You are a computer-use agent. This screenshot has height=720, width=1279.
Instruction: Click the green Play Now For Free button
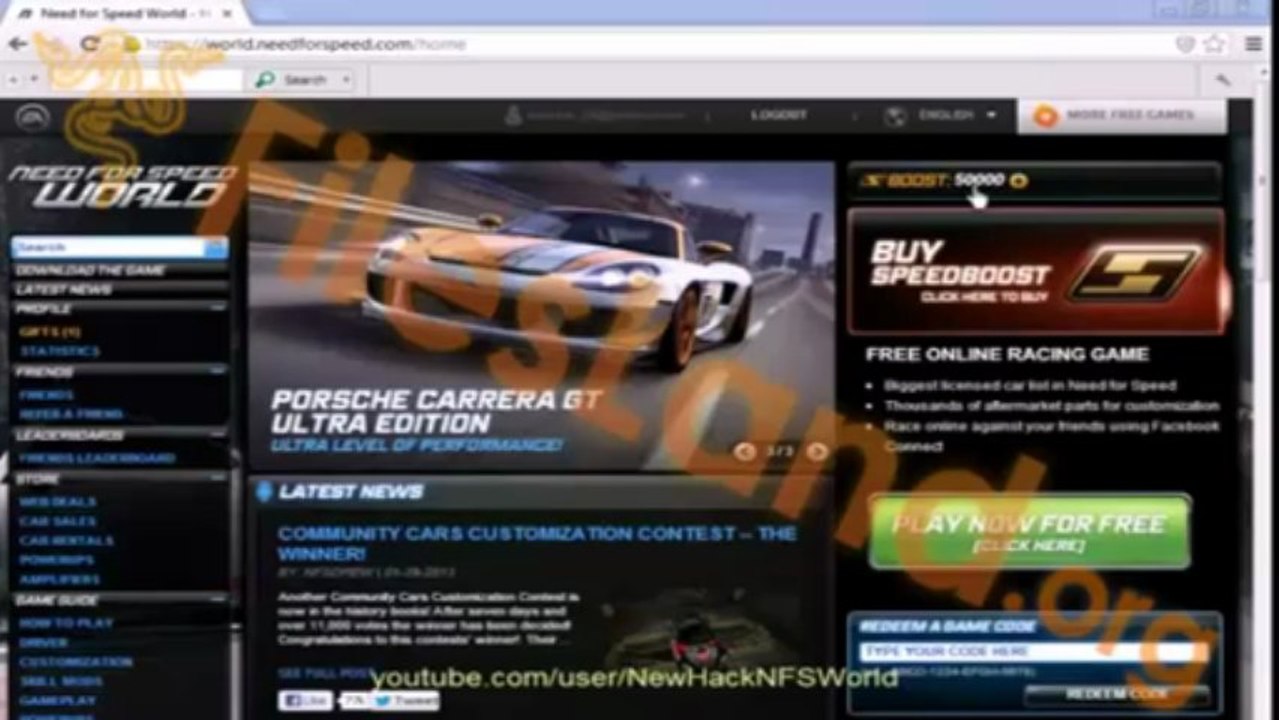(x=1029, y=531)
